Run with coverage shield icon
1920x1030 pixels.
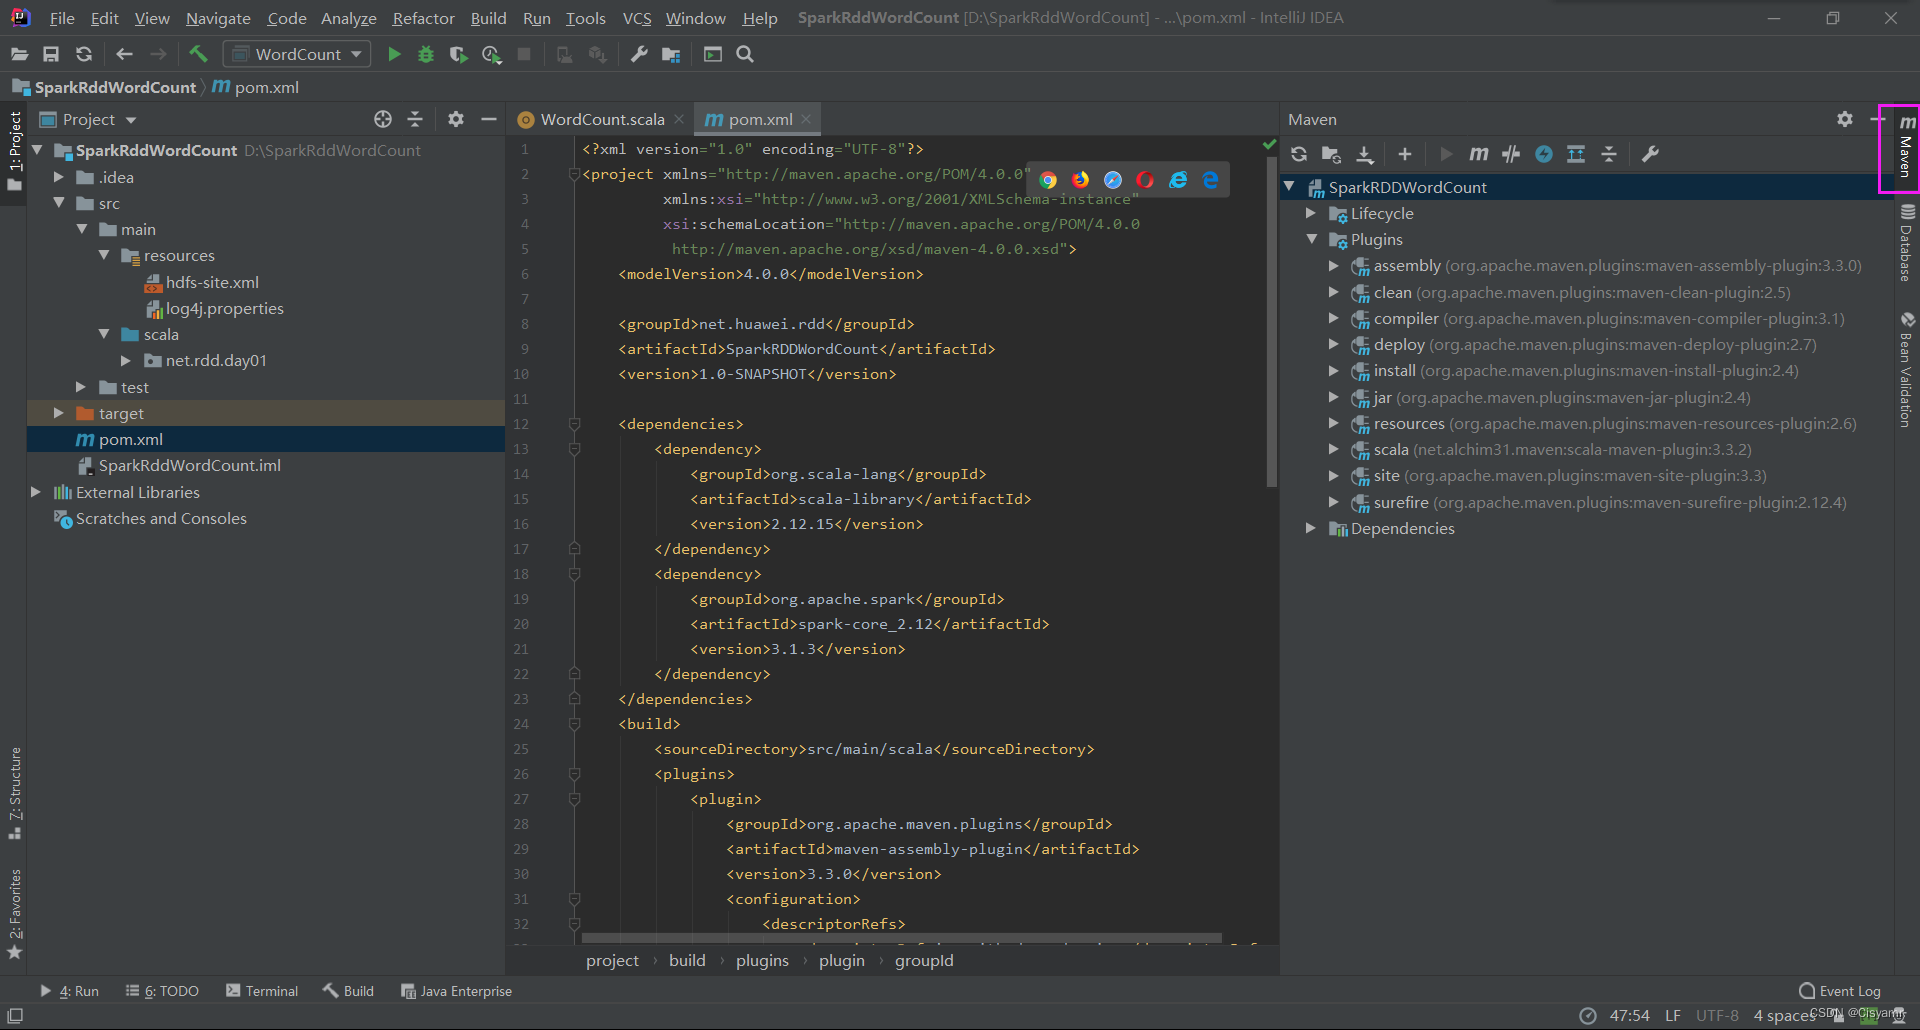[x=458, y=54]
